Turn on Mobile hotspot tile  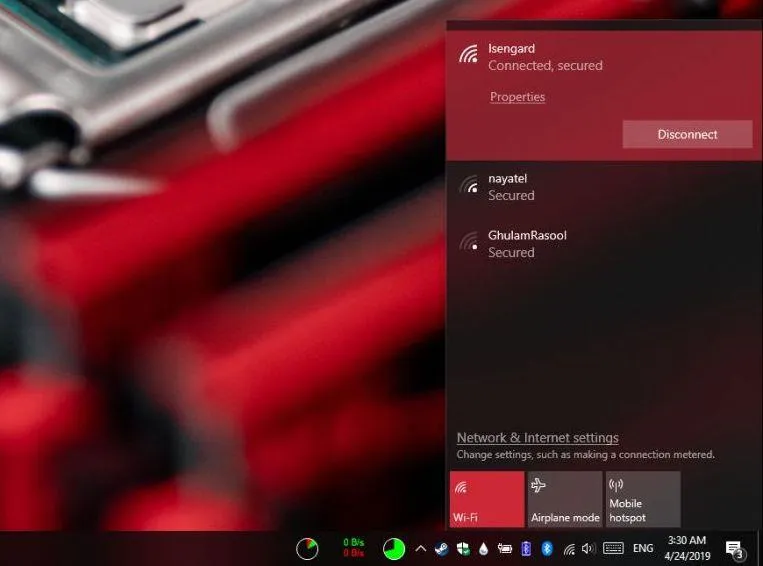643,499
